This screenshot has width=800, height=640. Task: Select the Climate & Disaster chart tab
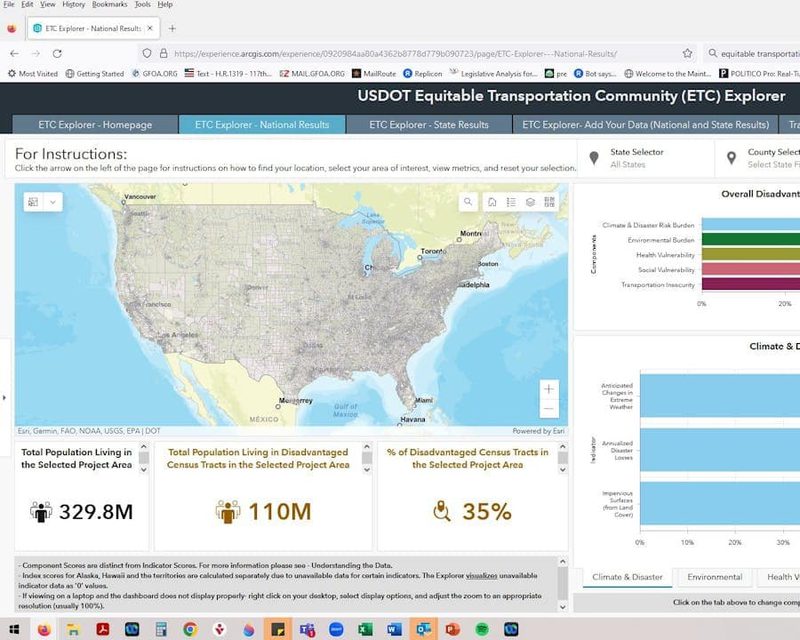(628, 577)
